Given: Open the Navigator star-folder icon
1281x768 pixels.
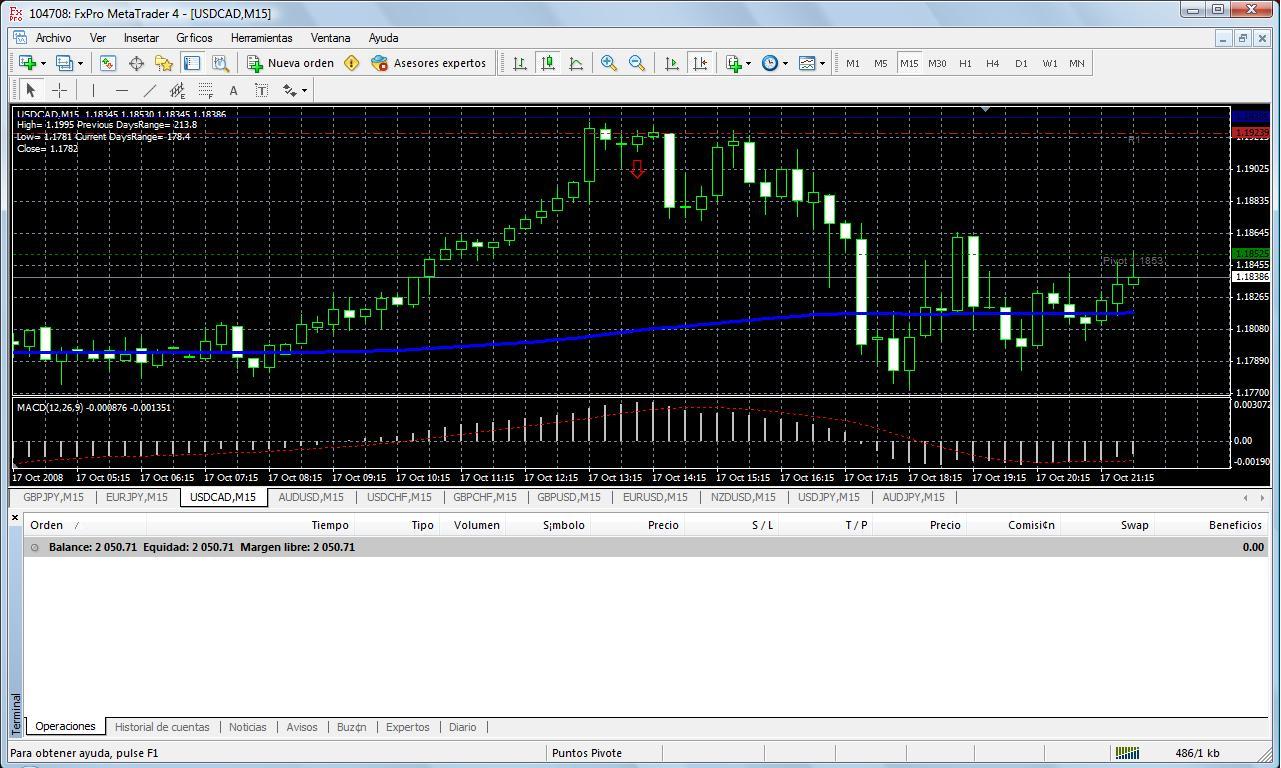Looking at the screenshot, I should click(x=164, y=63).
